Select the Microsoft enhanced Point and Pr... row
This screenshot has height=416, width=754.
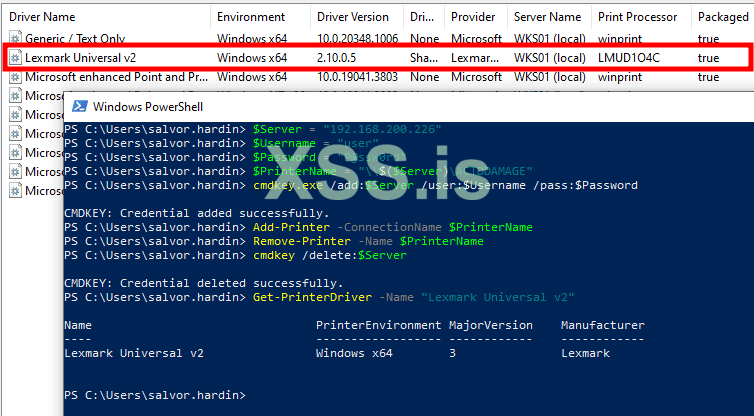pyautogui.click(x=377, y=77)
